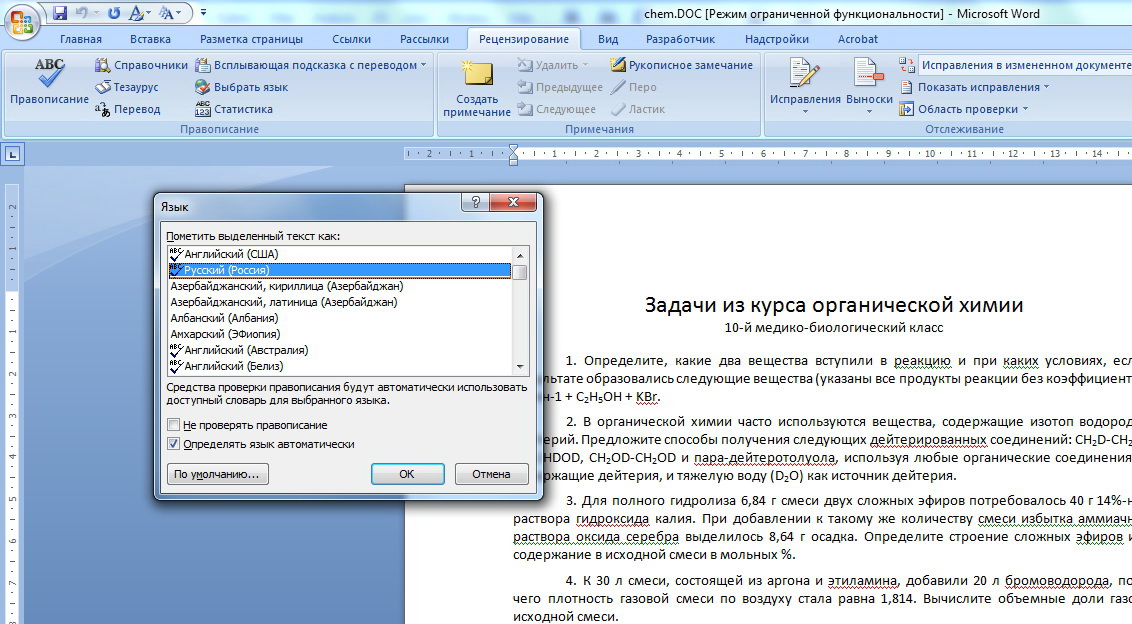Click the indent marker on horizontal ruler
The width and height of the screenshot is (1132, 624).
pyautogui.click(x=513, y=154)
